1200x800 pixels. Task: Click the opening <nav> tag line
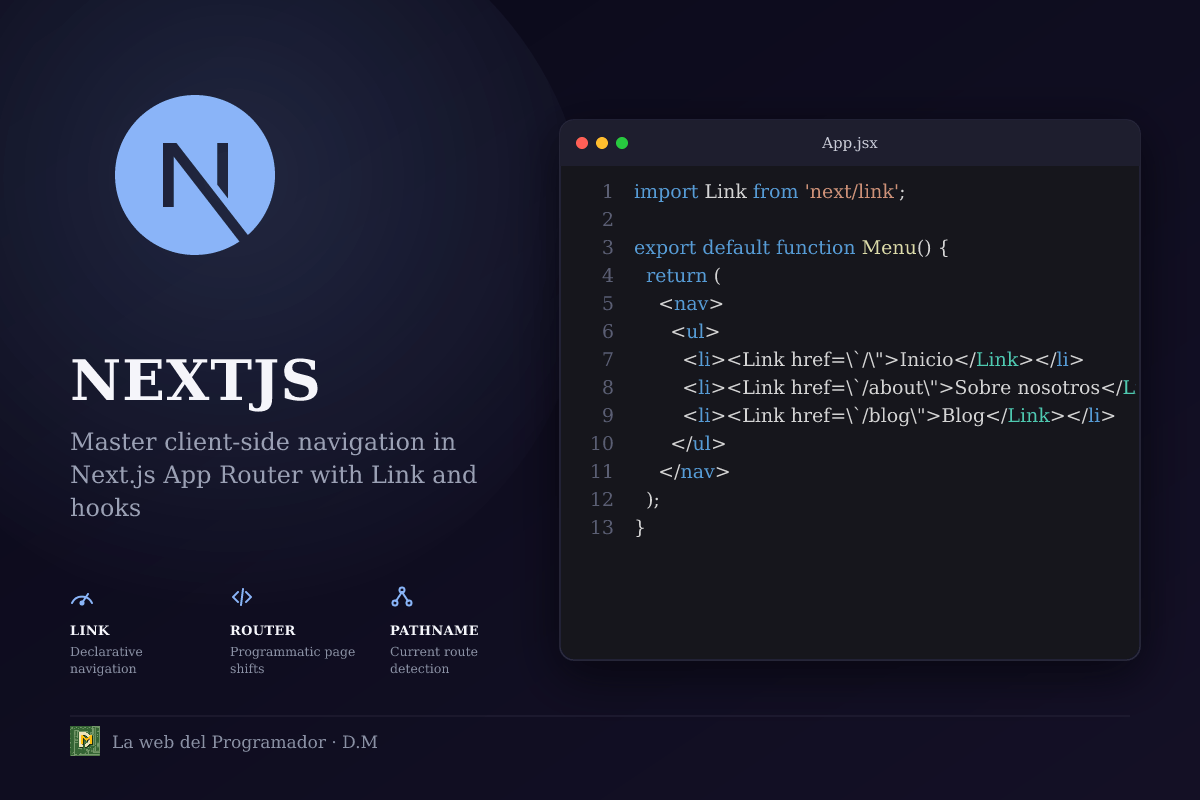[691, 303]
